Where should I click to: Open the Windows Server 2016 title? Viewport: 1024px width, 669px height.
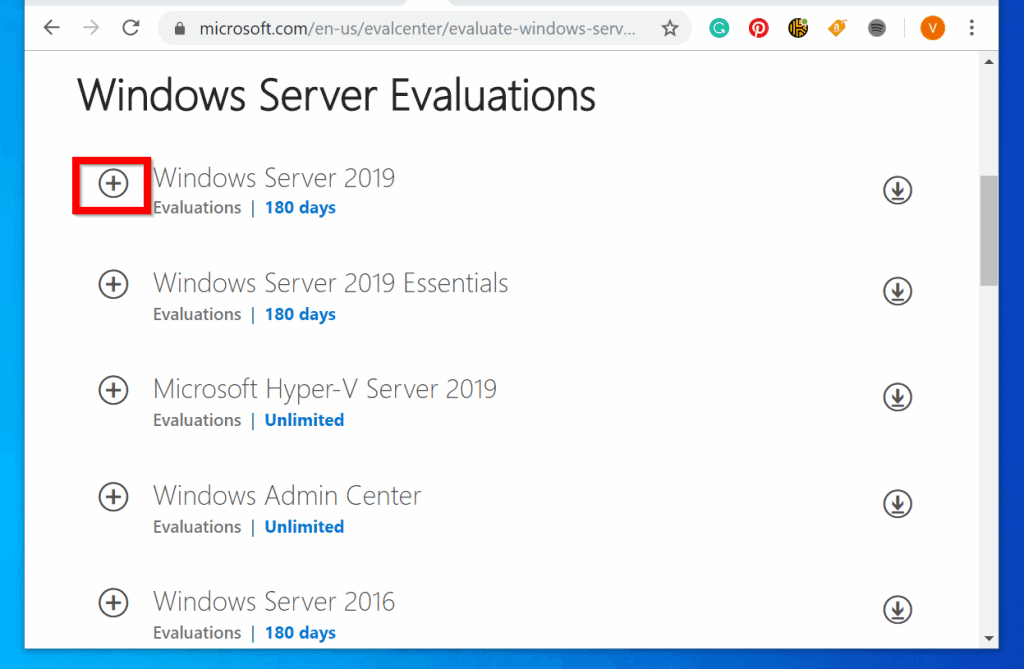pos(274,601)
